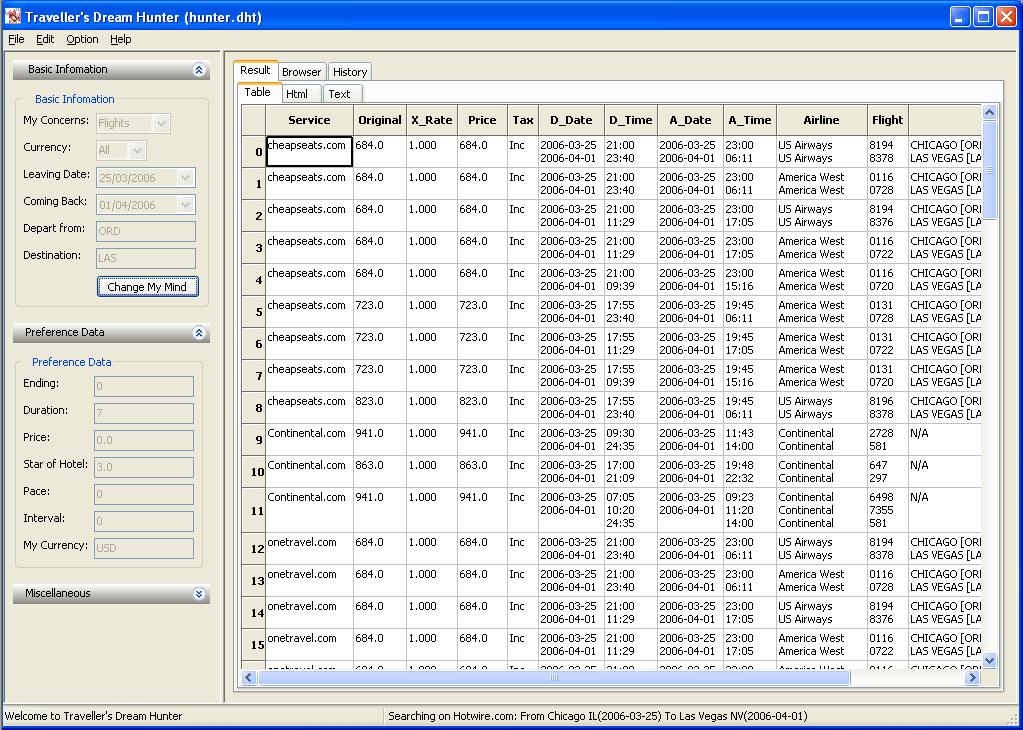Click the Ending preference field
The width and height of the screenshot is (1023, 730).
pyautogui.click(x=144, y=386)
